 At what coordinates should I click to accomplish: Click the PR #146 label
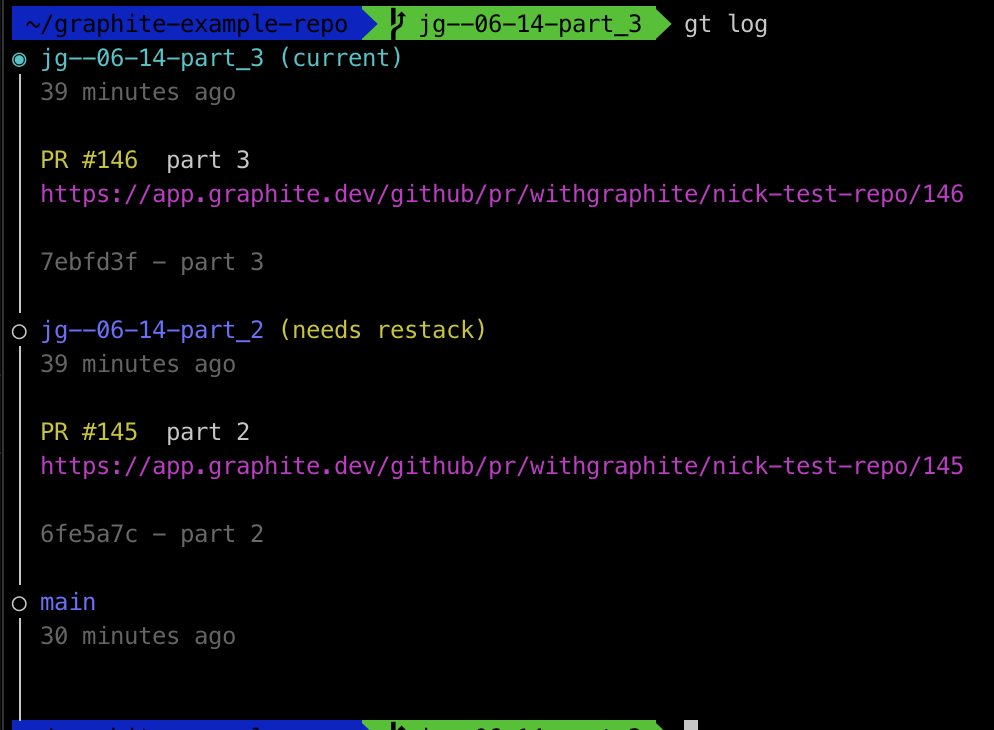[x=89, y=160]
